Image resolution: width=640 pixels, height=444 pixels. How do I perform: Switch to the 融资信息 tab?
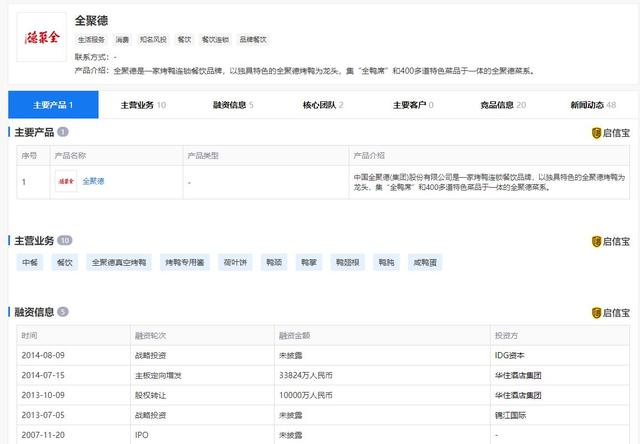pyautogui.click(x=233, y=105)
